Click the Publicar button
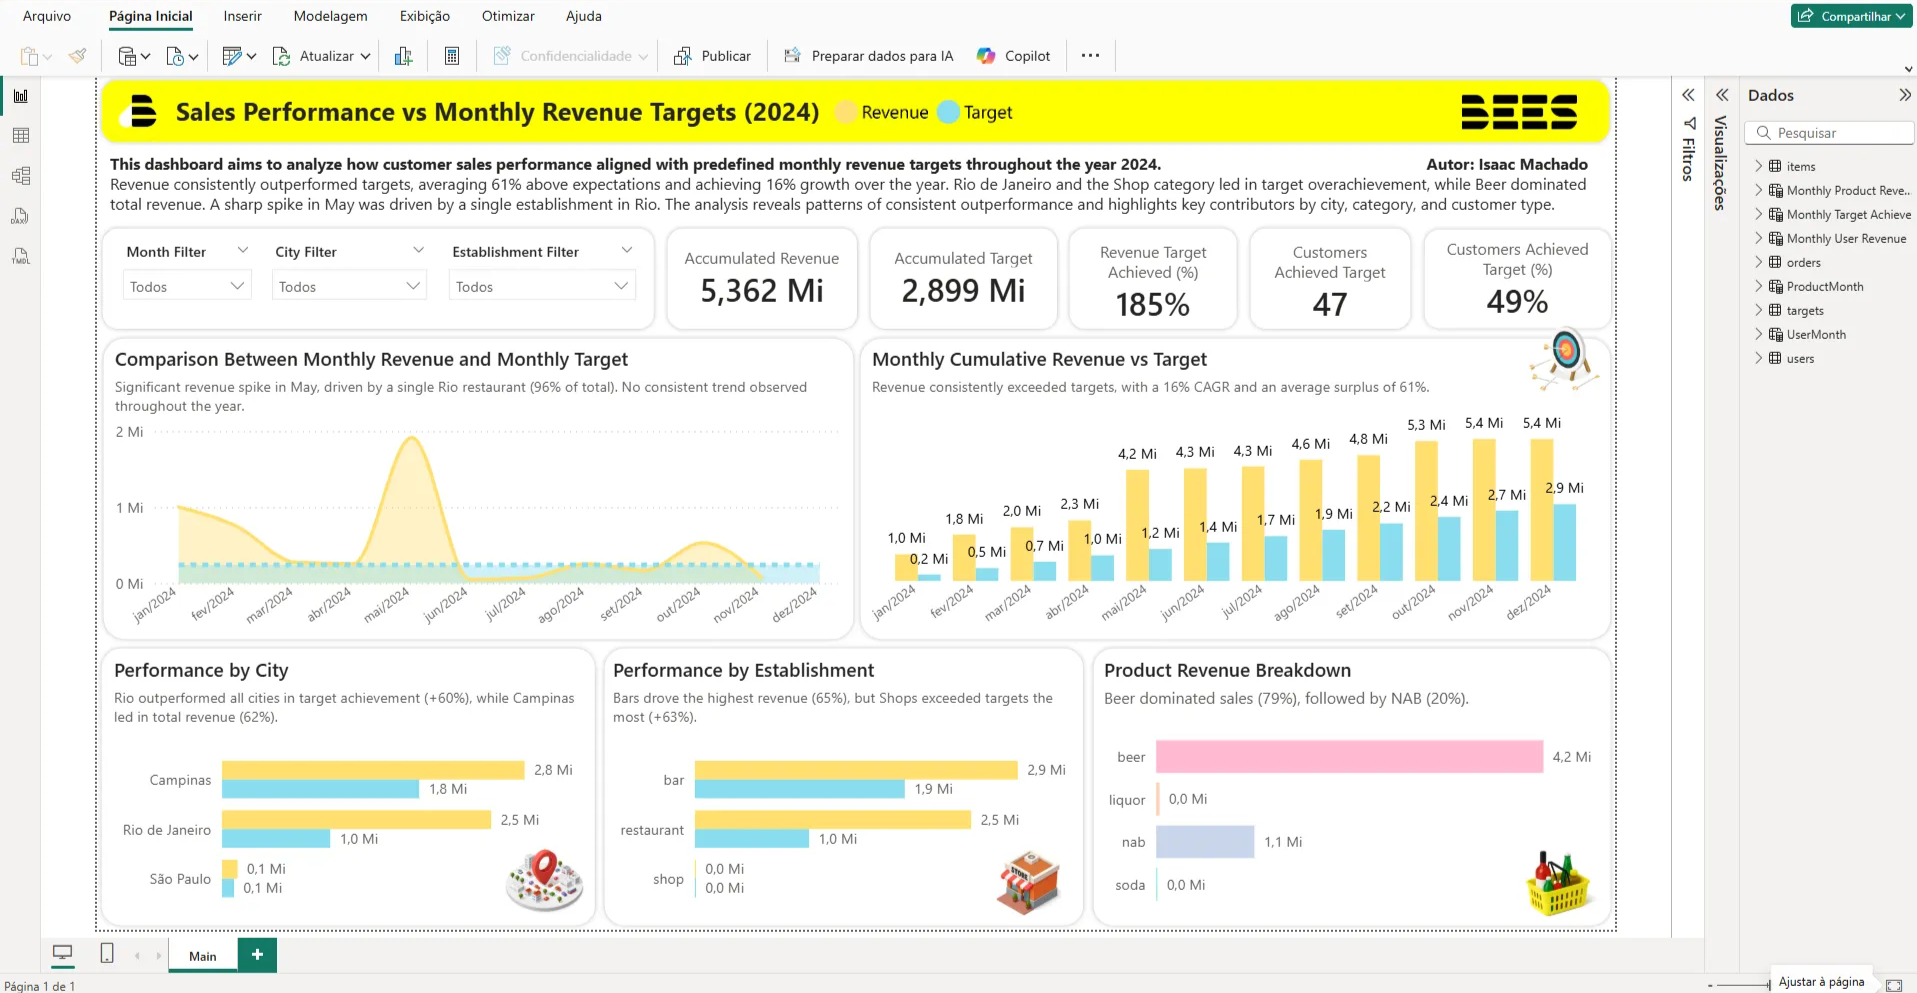The image size is (1917, 993). [712, 55]
